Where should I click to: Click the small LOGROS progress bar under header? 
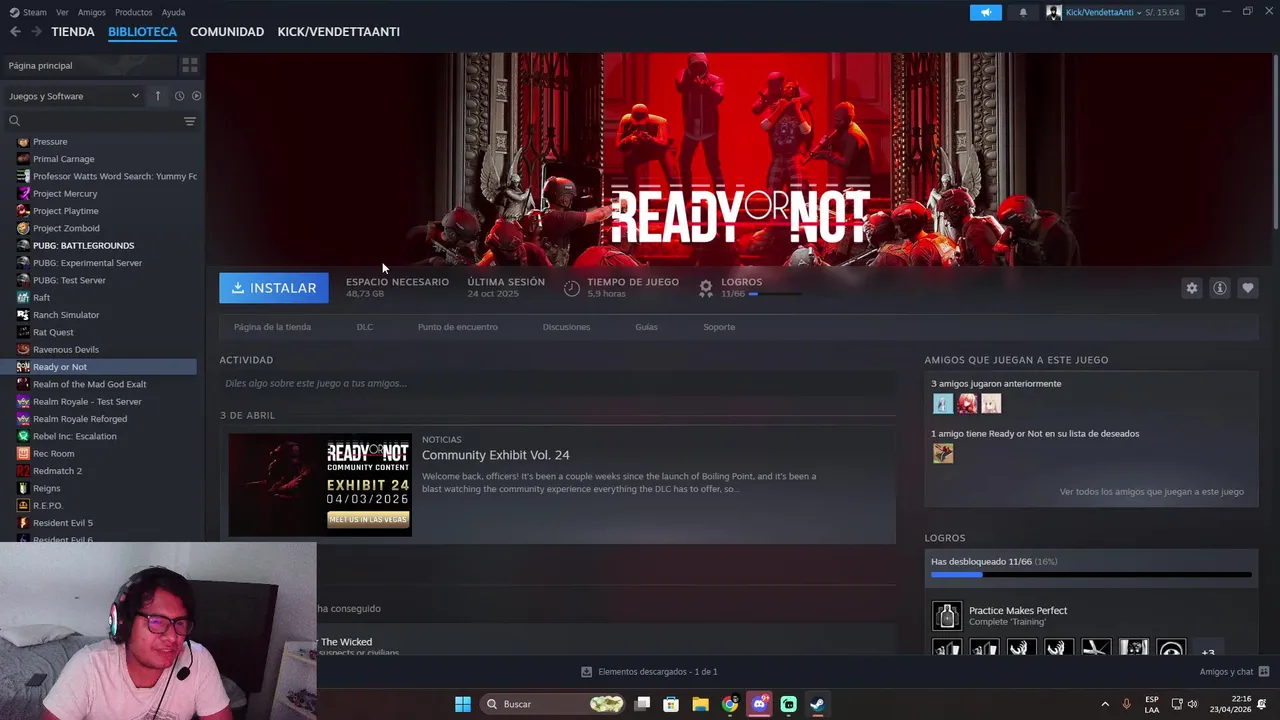coord(775,294)
